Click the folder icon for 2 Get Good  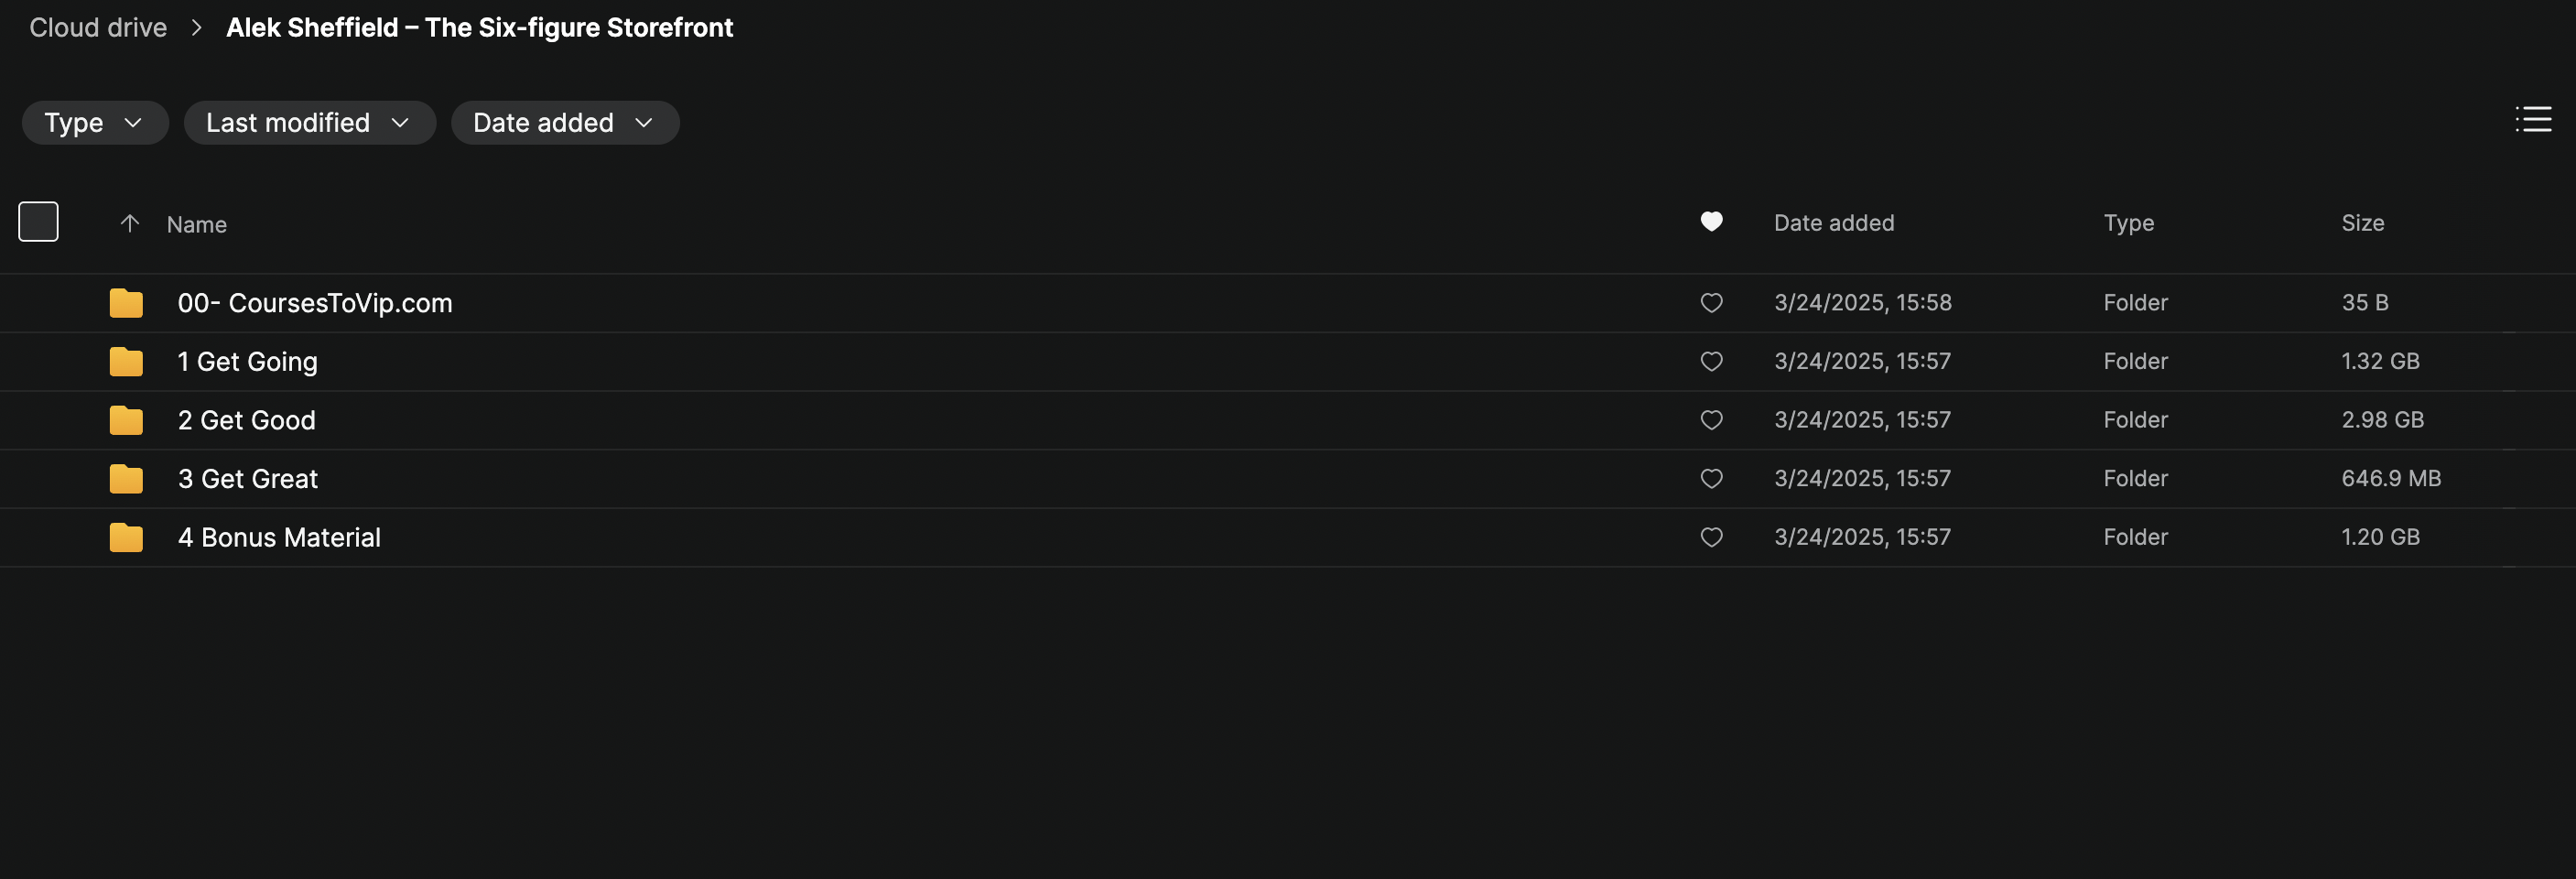click(126, 420)
